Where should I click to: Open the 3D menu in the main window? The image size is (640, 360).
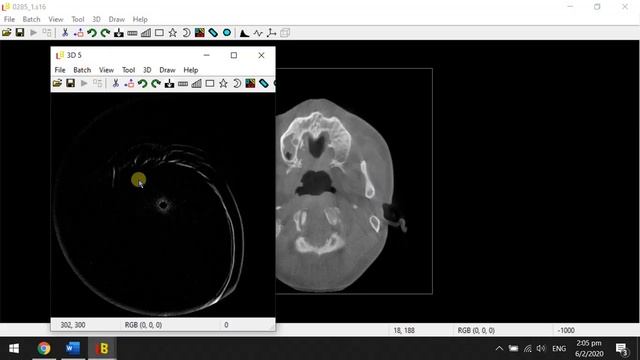tap(96, 19)
